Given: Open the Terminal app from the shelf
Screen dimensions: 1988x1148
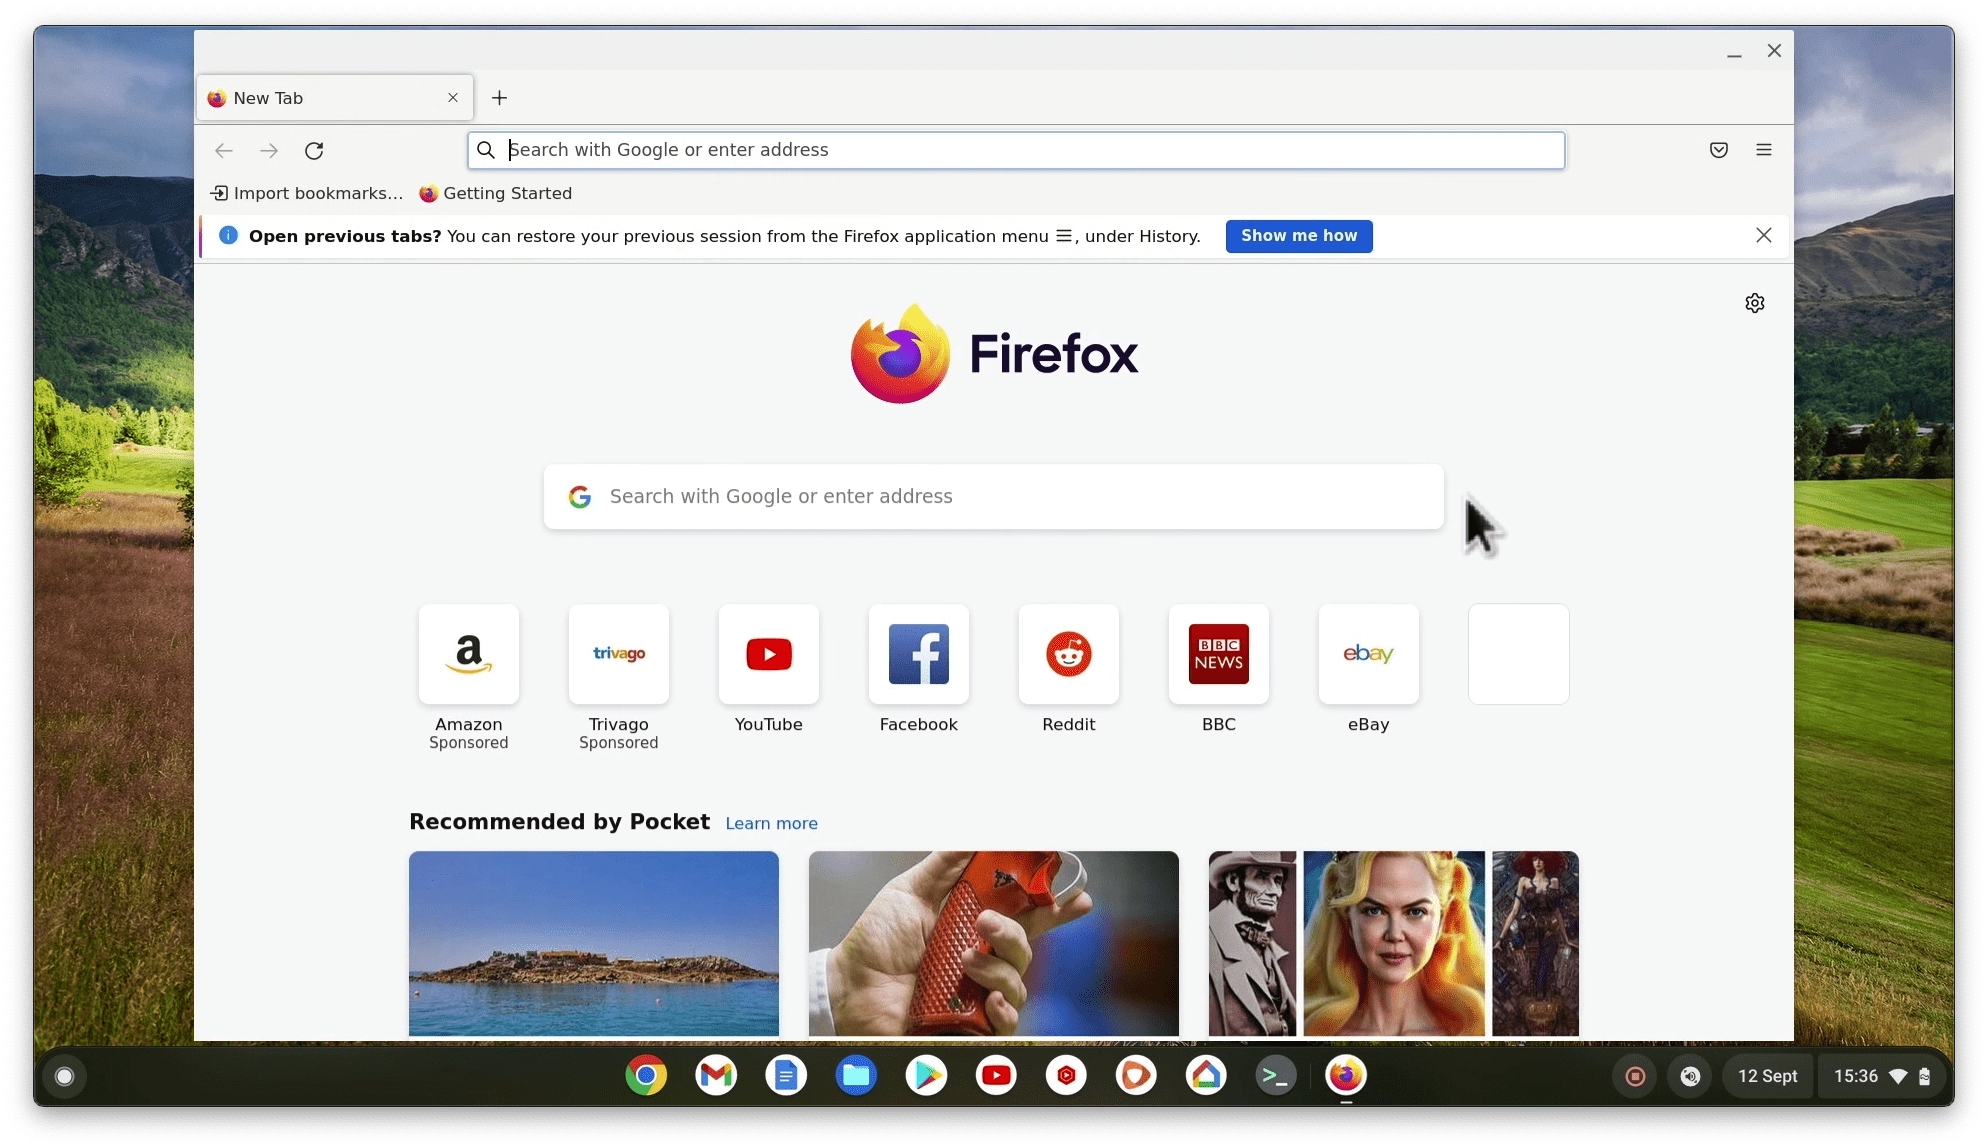Looking at the screenshot, I should click(1276, 1076).
